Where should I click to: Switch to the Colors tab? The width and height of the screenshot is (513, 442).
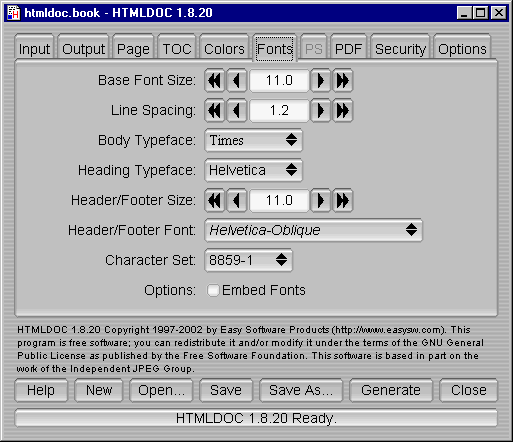(x=224, y=49)
